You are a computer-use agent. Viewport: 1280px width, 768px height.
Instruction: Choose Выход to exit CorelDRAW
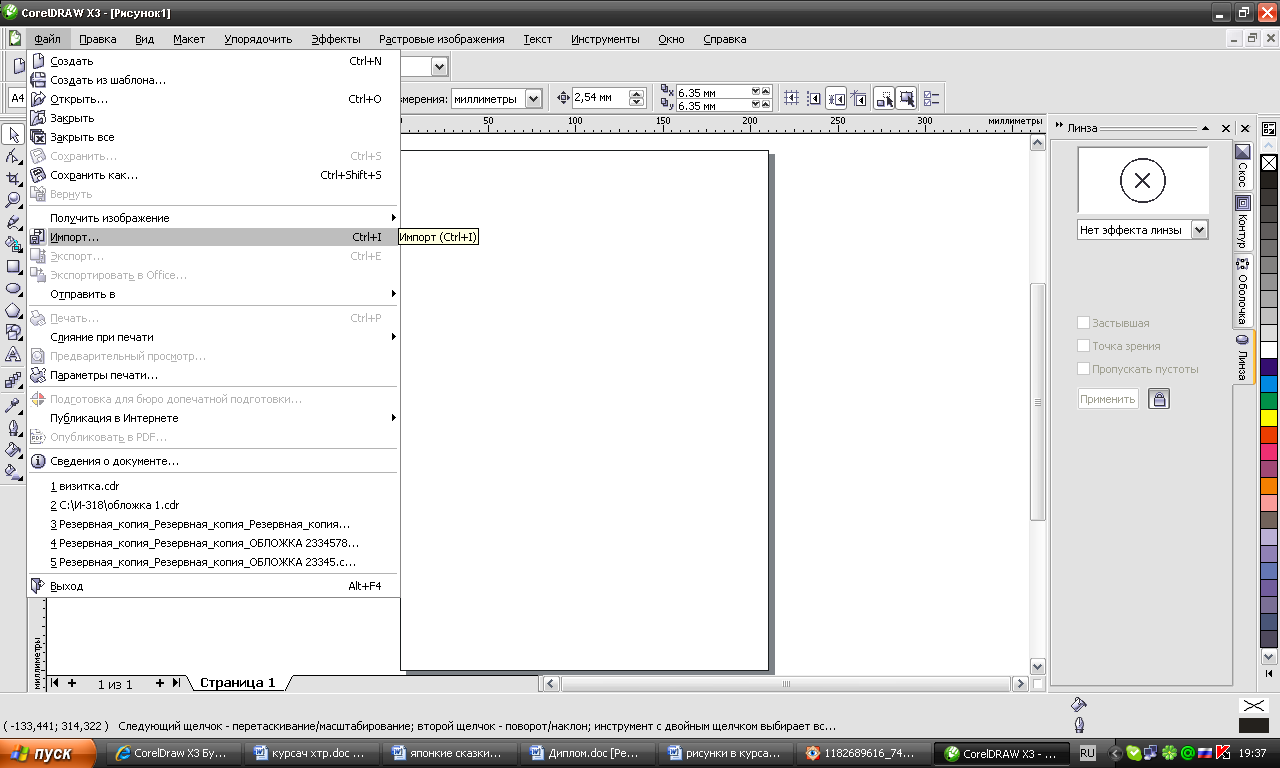(x=213, y=586)
